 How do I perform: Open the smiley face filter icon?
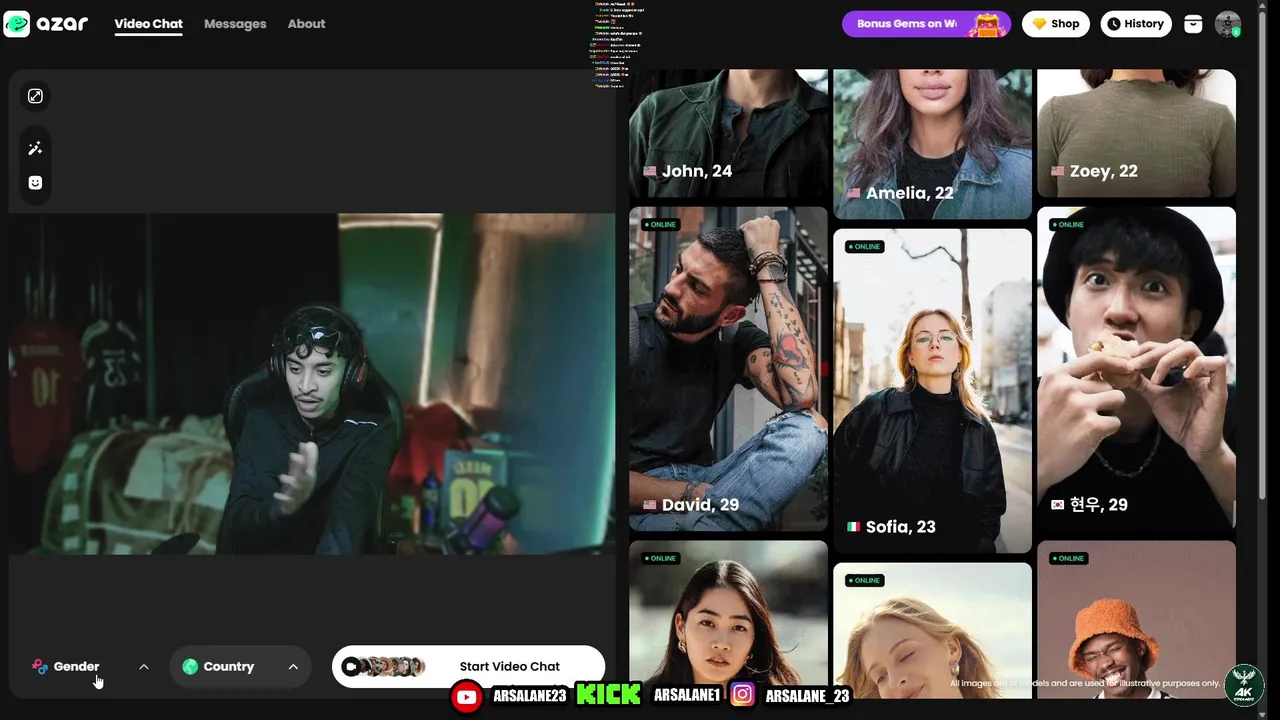(x=35, y=183)
